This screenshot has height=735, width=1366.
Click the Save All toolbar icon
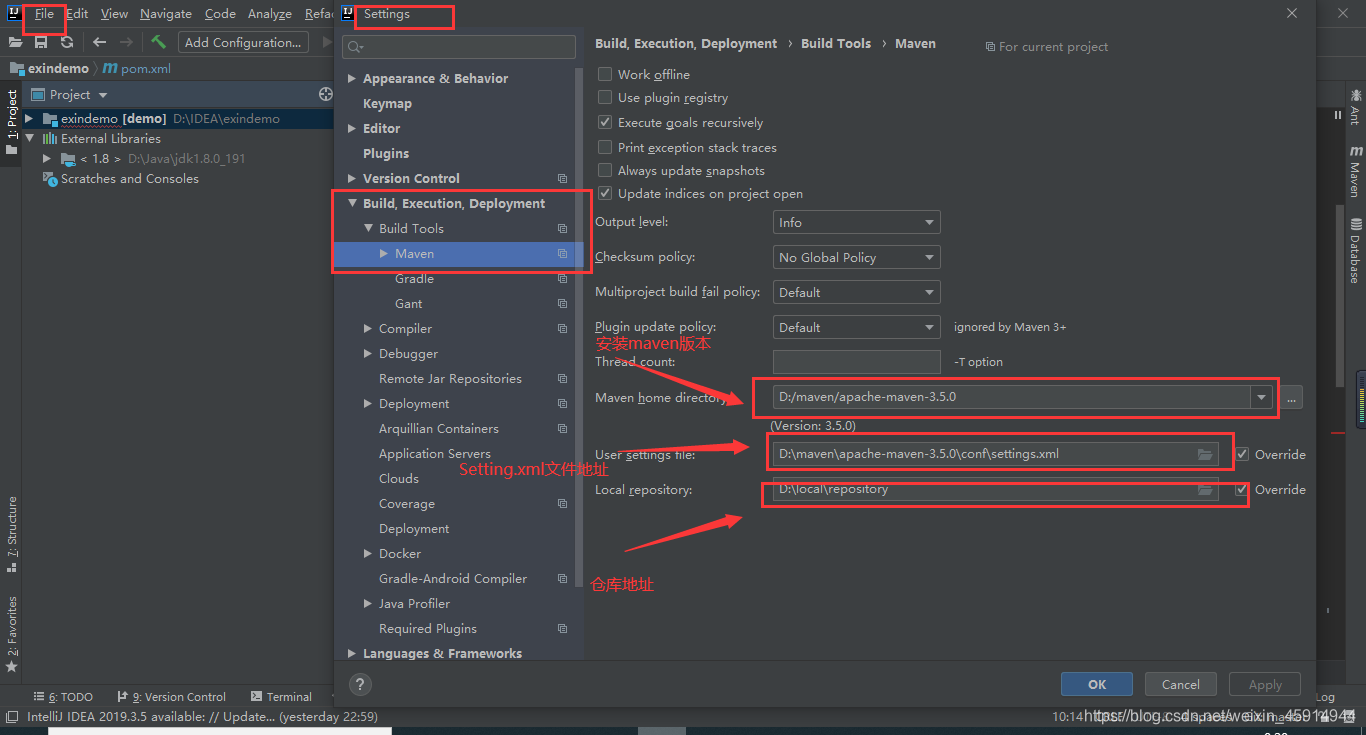point(41,42)
